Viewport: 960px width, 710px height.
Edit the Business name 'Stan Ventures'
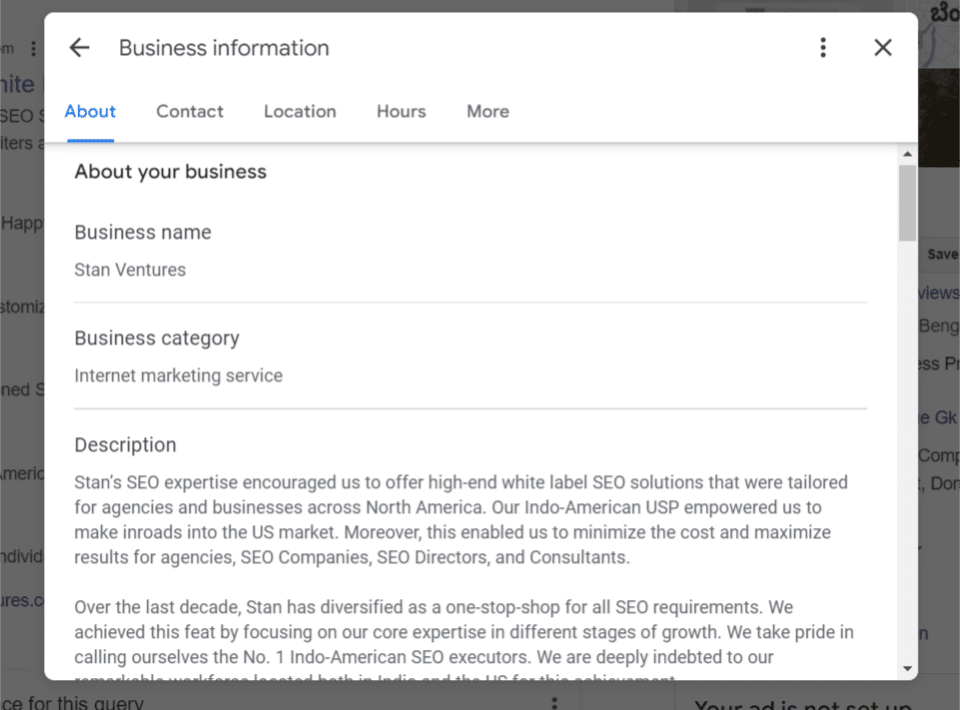(130, 270)
